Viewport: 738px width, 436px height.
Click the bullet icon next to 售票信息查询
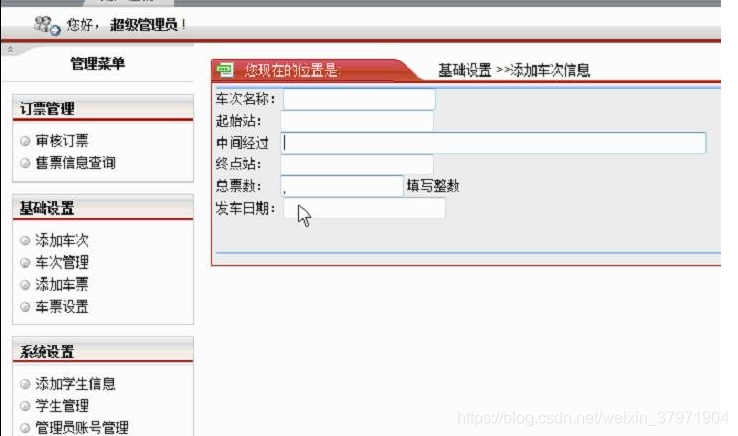coord(25,163)
